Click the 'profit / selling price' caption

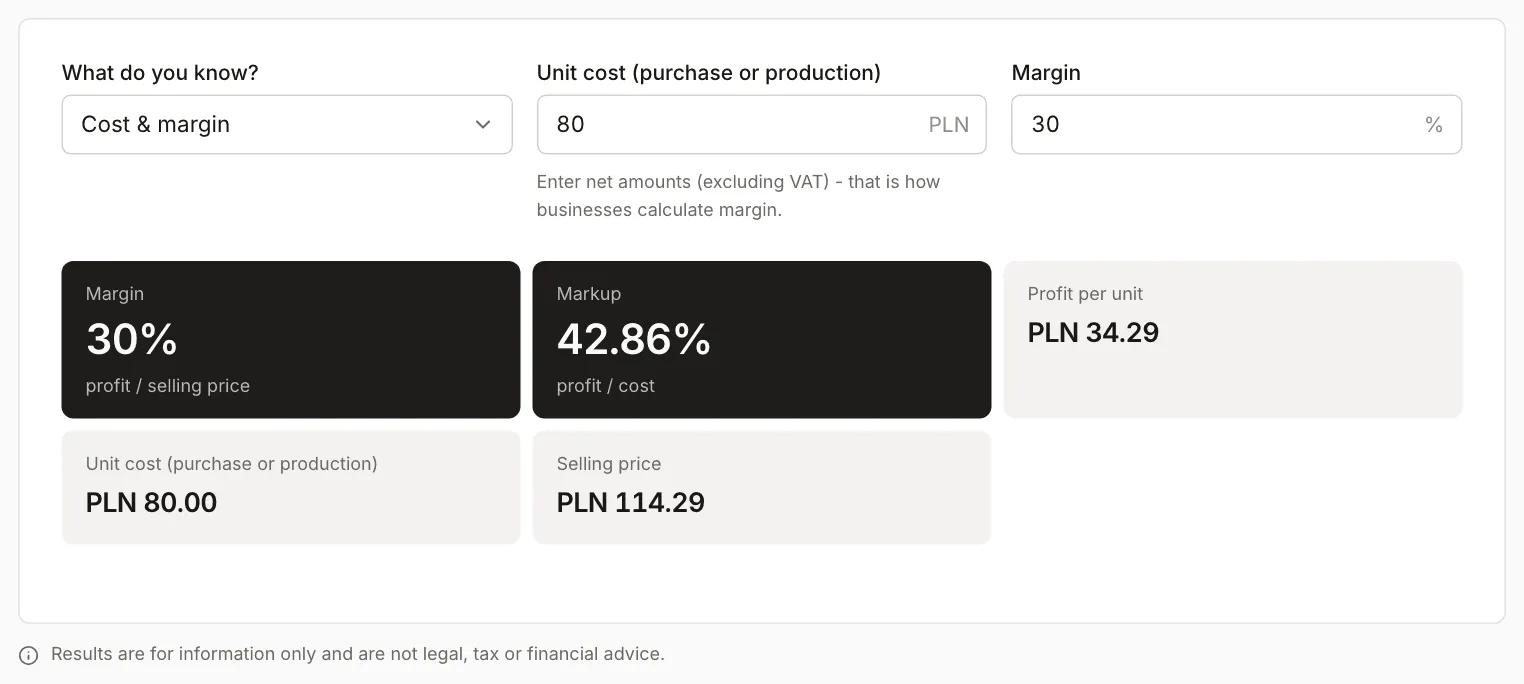point(168,386)
